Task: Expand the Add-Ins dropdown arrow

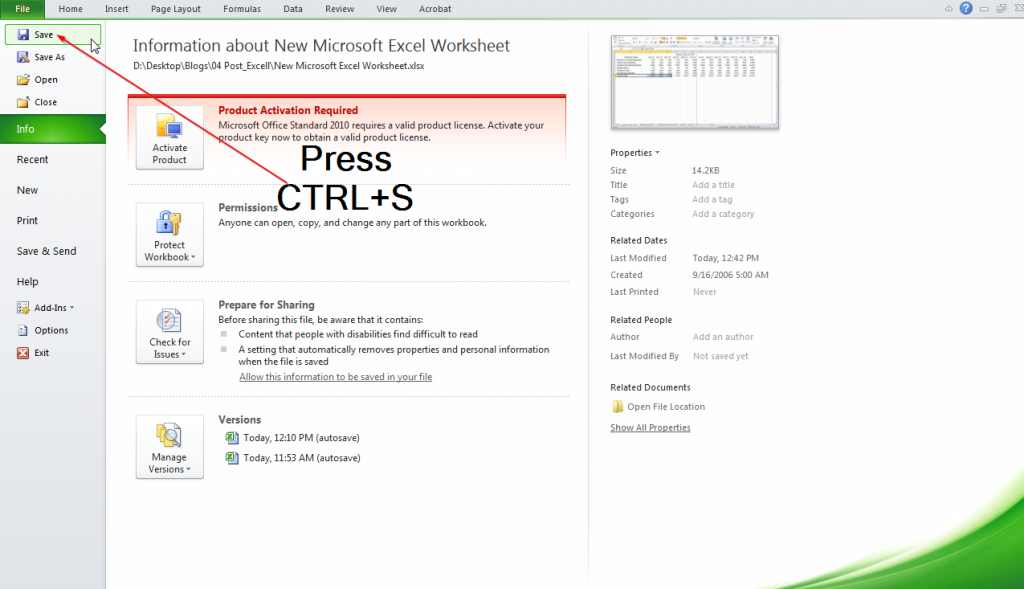Action: click(72, 308)
